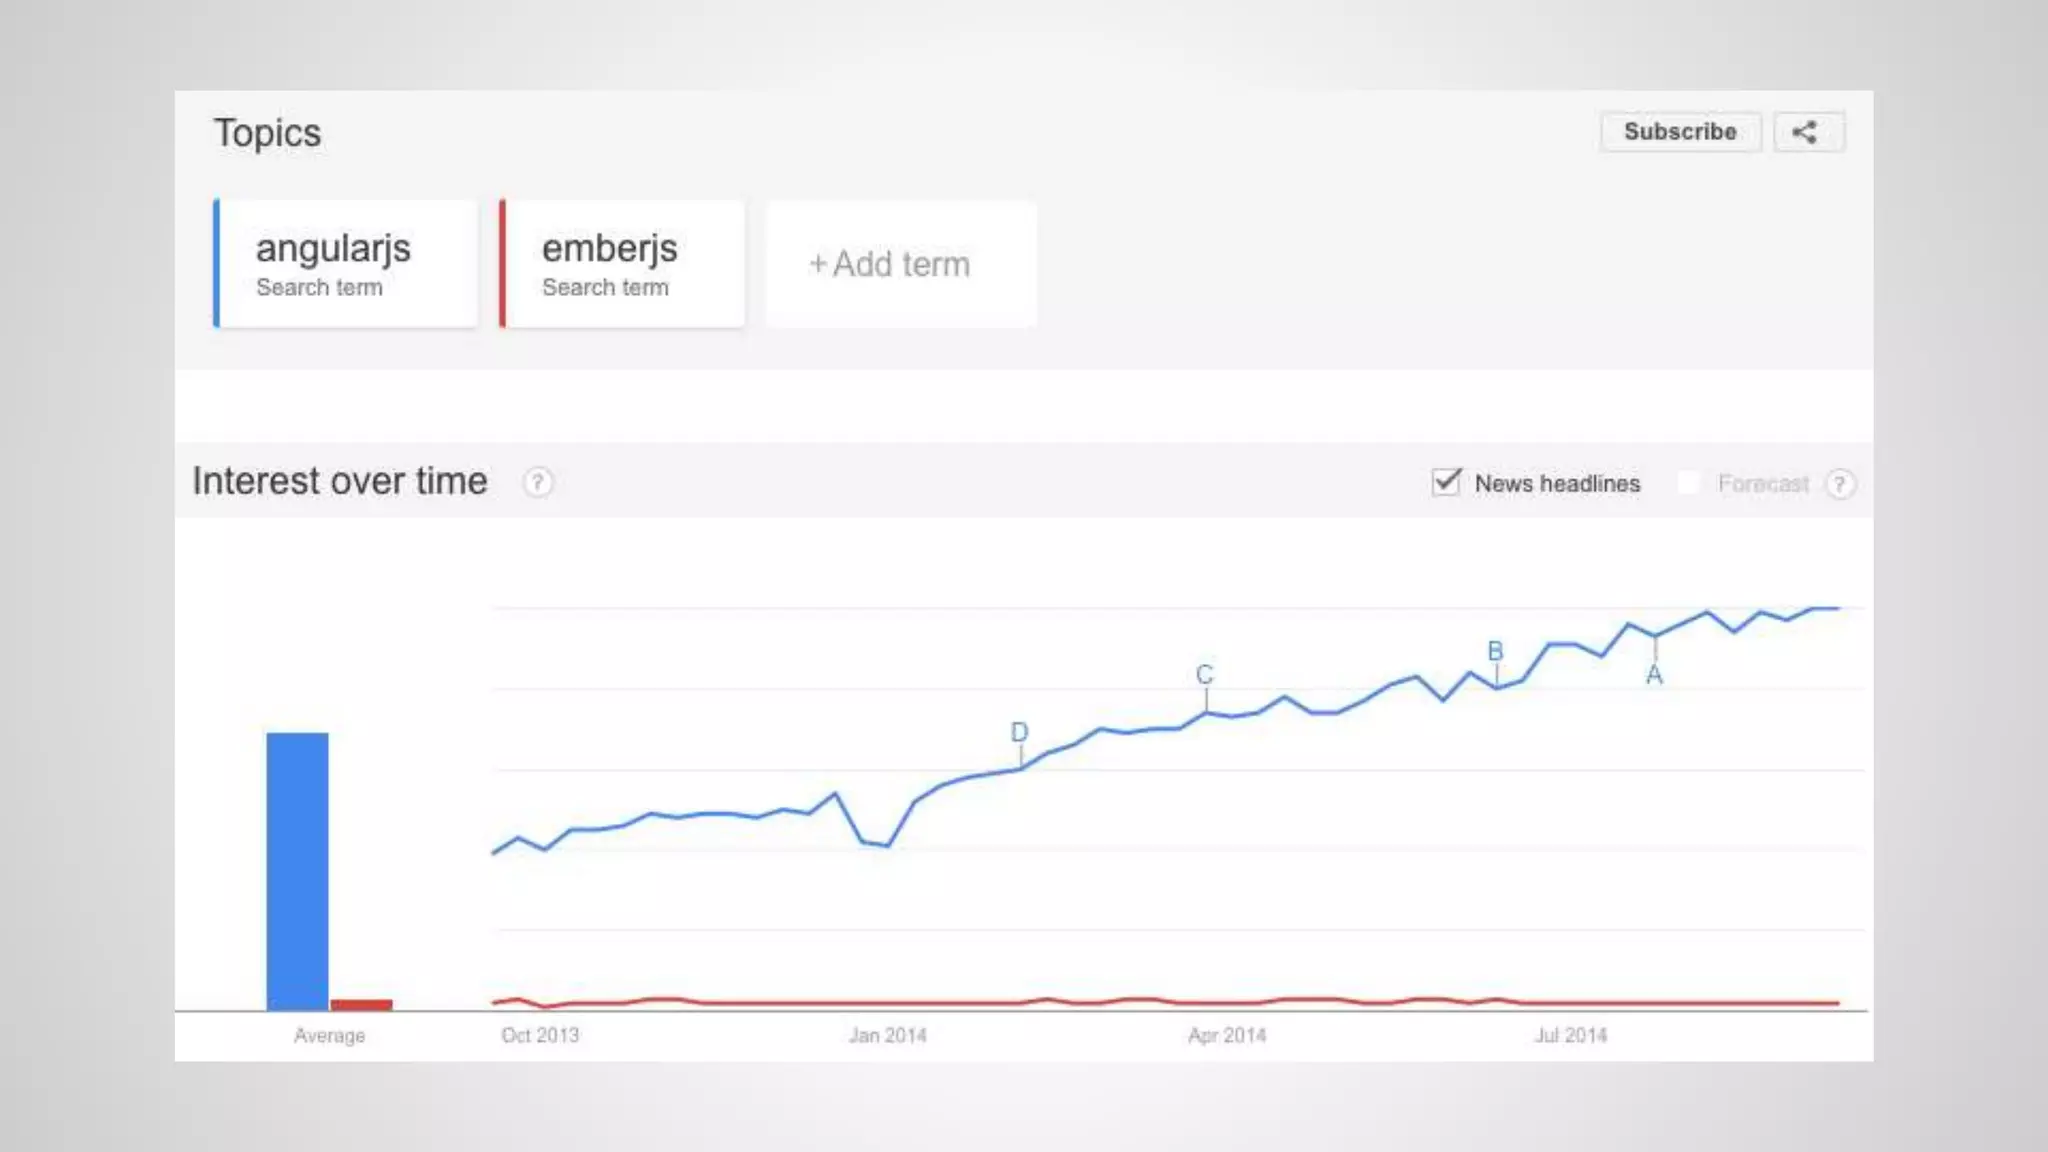Click the Oct 2013 axis label
This screenshot has height=1152, width=2048.
(x=540, y=1036)
